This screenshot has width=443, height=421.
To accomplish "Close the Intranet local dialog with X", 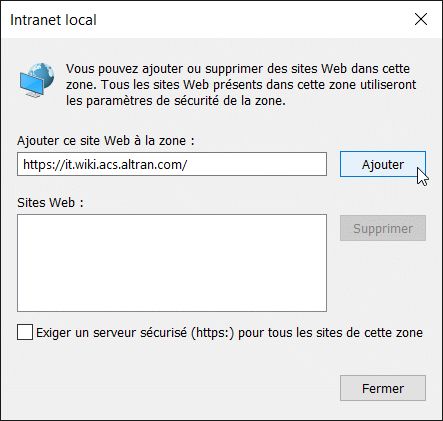I will tap(421, 19).
